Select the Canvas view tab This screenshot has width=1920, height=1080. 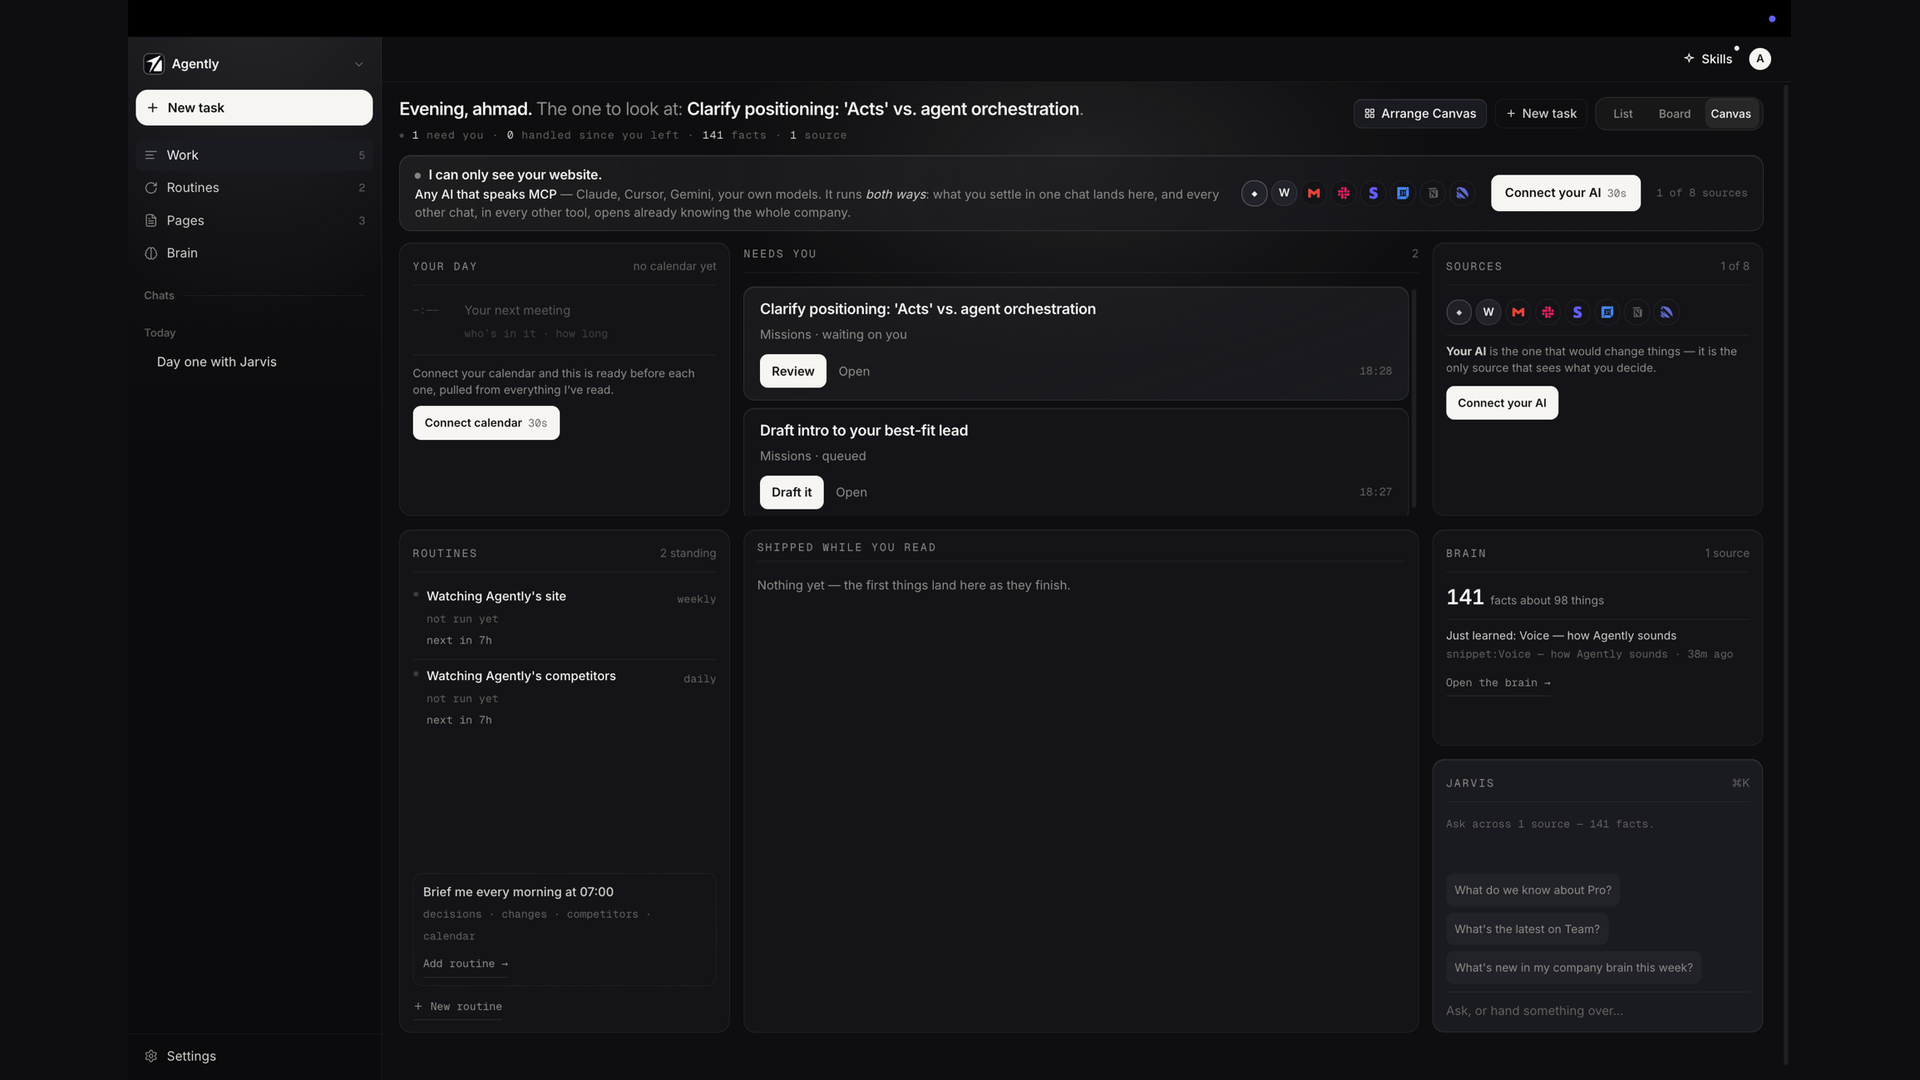1730,114
